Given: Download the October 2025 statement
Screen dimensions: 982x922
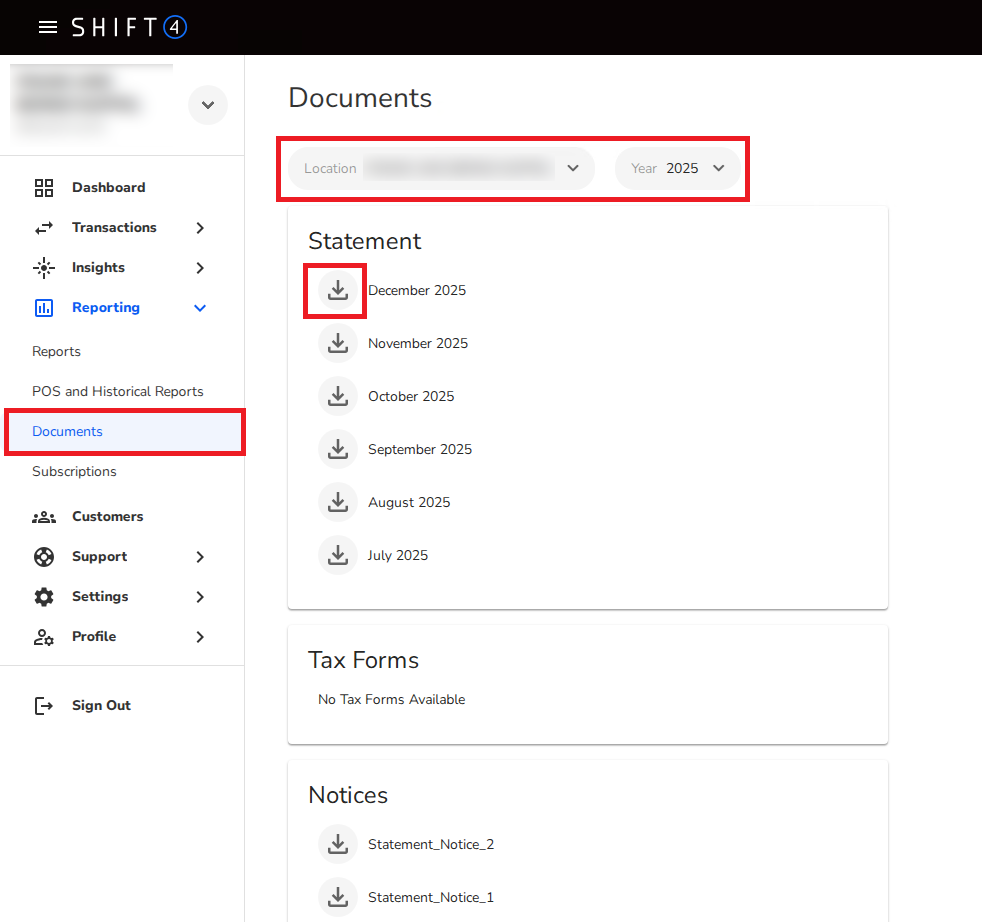Looking at the screenshot, I should (x=338, y=396).
